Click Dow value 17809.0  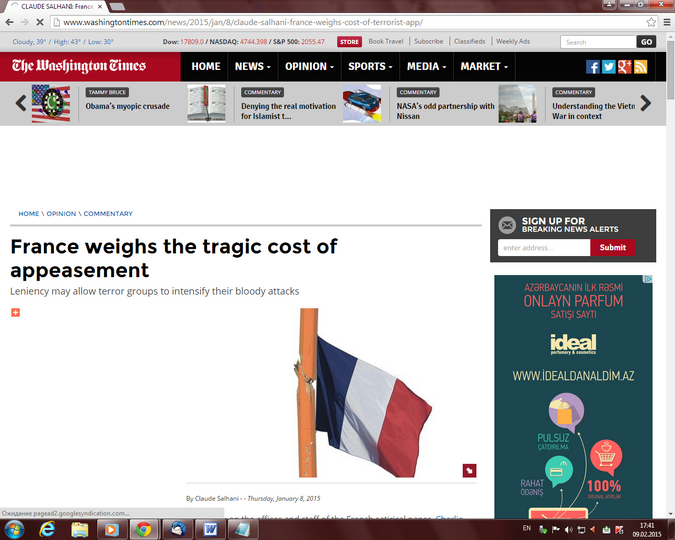192,42
